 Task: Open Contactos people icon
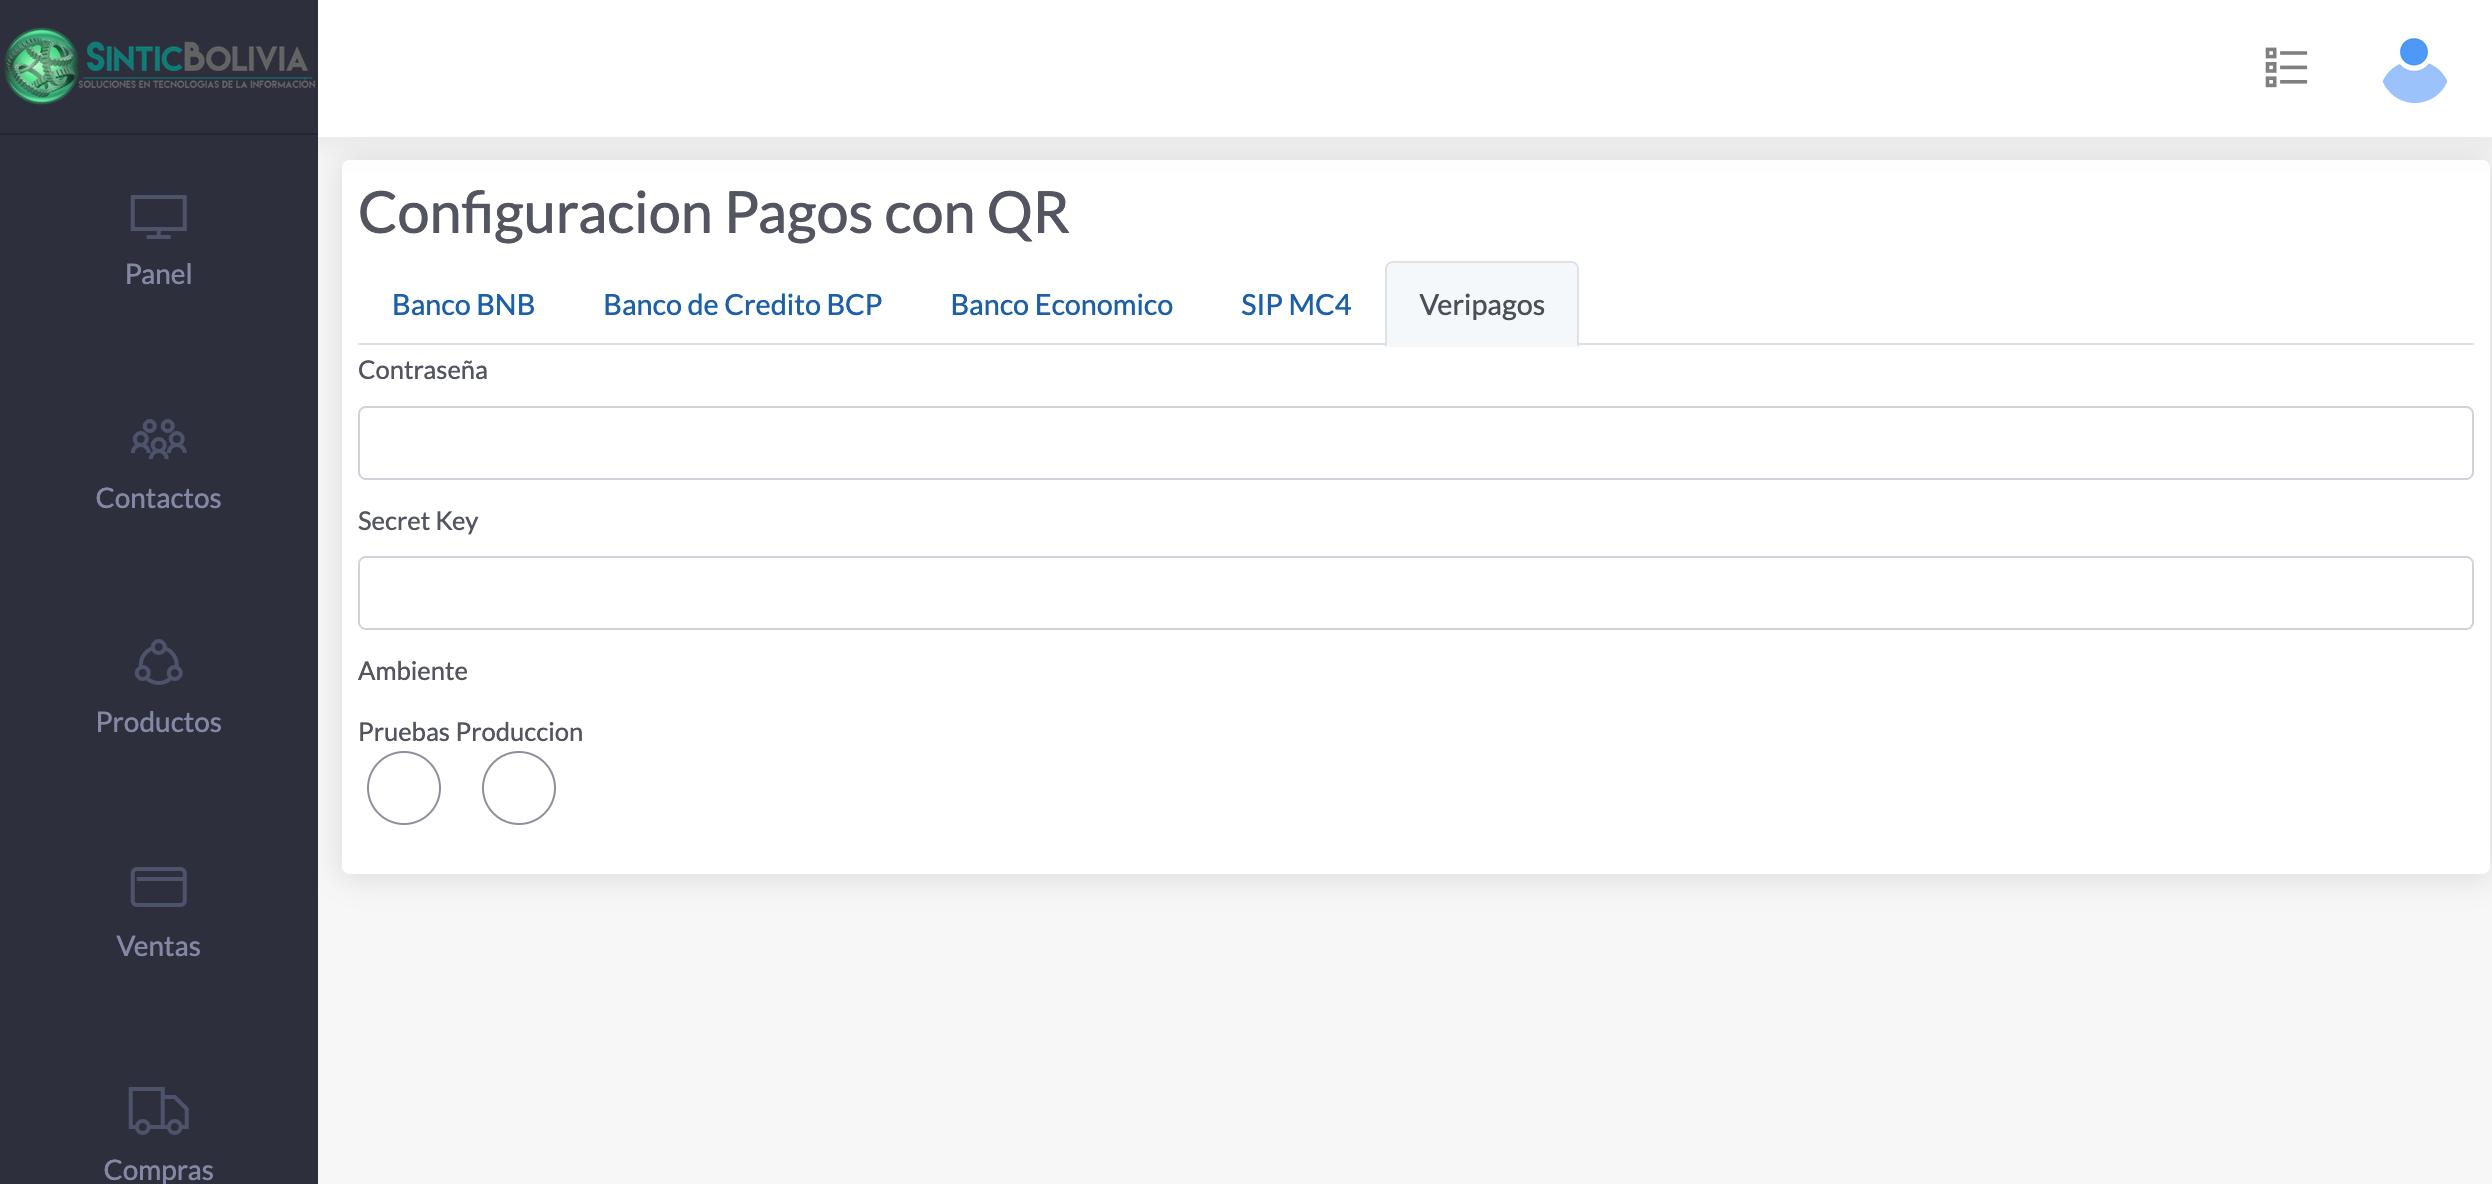click(158, 439)
